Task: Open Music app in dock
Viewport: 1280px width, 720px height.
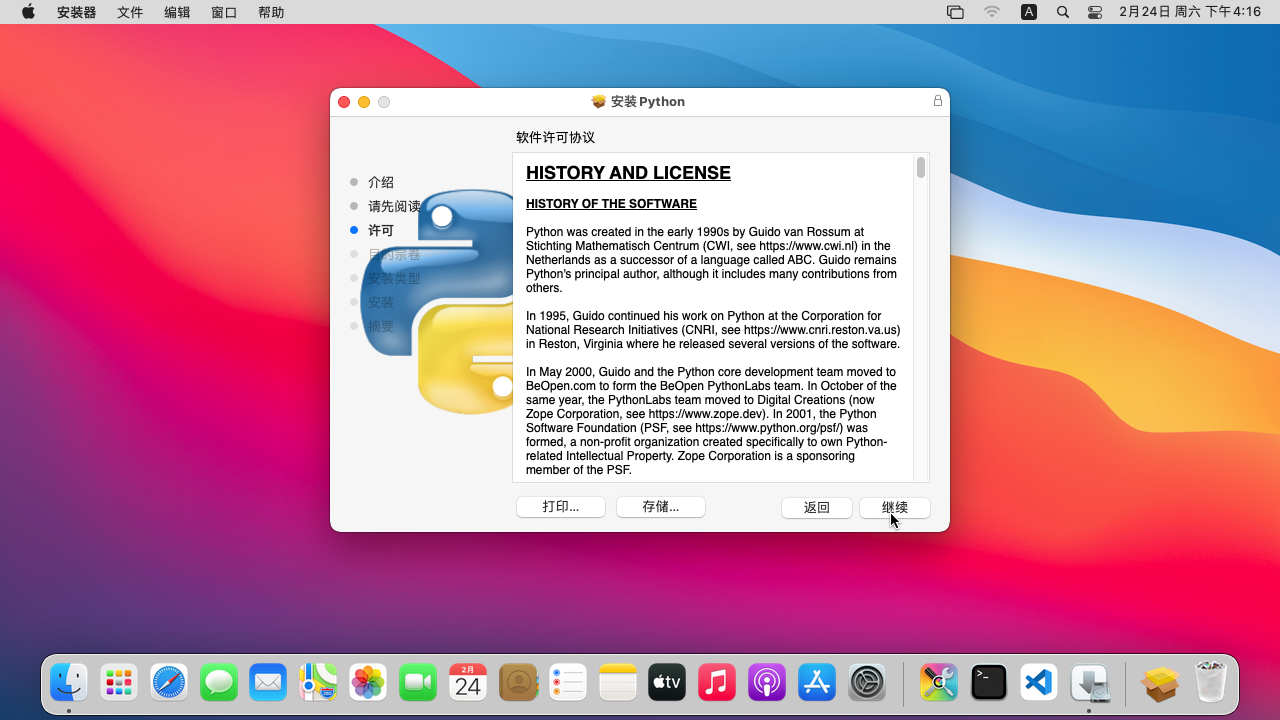Action: (x=717, y=683)
